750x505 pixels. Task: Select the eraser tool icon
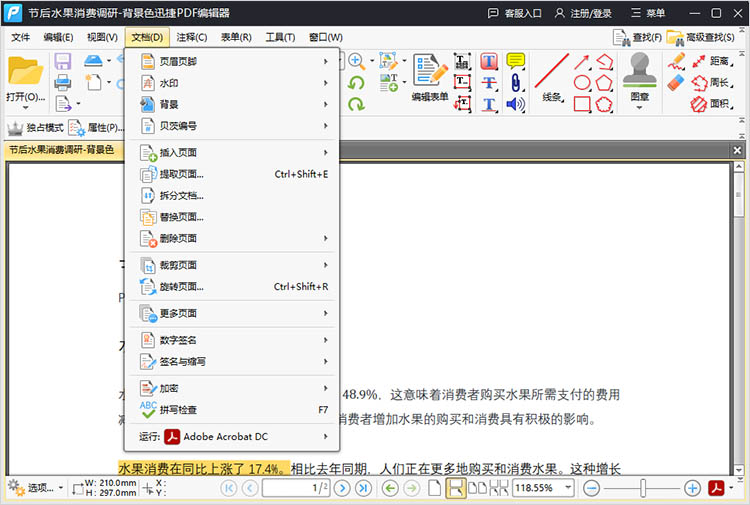pyautogui.click(x=675, y=83)
